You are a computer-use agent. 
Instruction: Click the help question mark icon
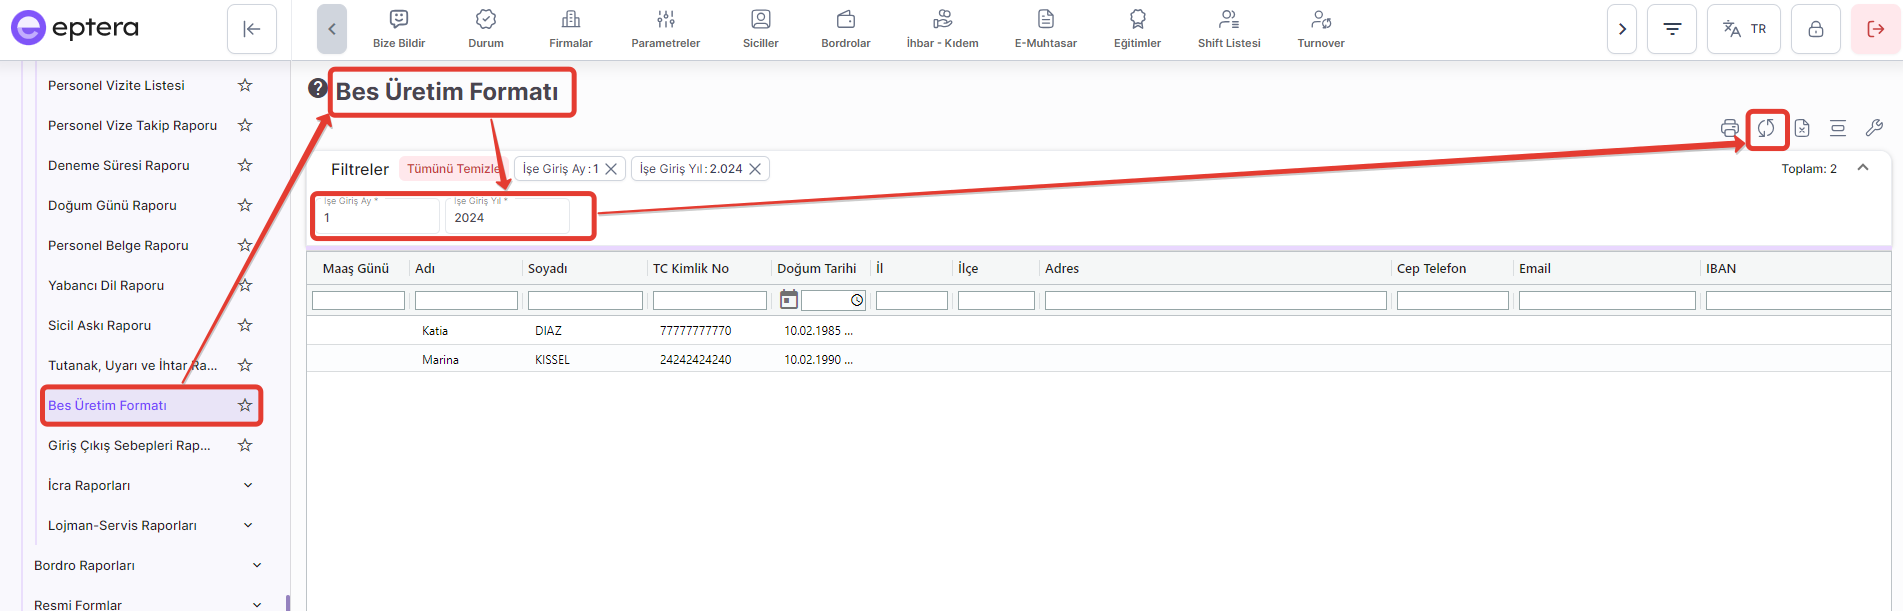tap(318, 88)
